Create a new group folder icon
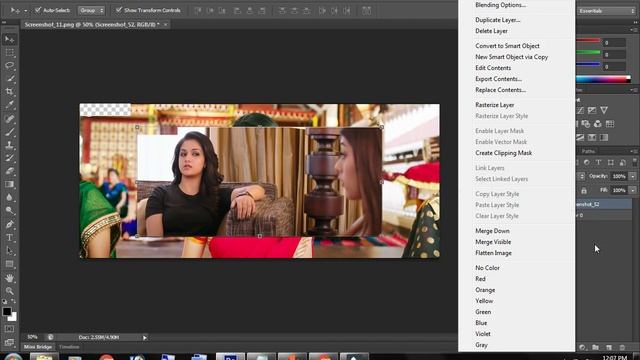Image resolution: width=640 pixels, height=360 pixels. pyautogui.click(x=596, y=347)
